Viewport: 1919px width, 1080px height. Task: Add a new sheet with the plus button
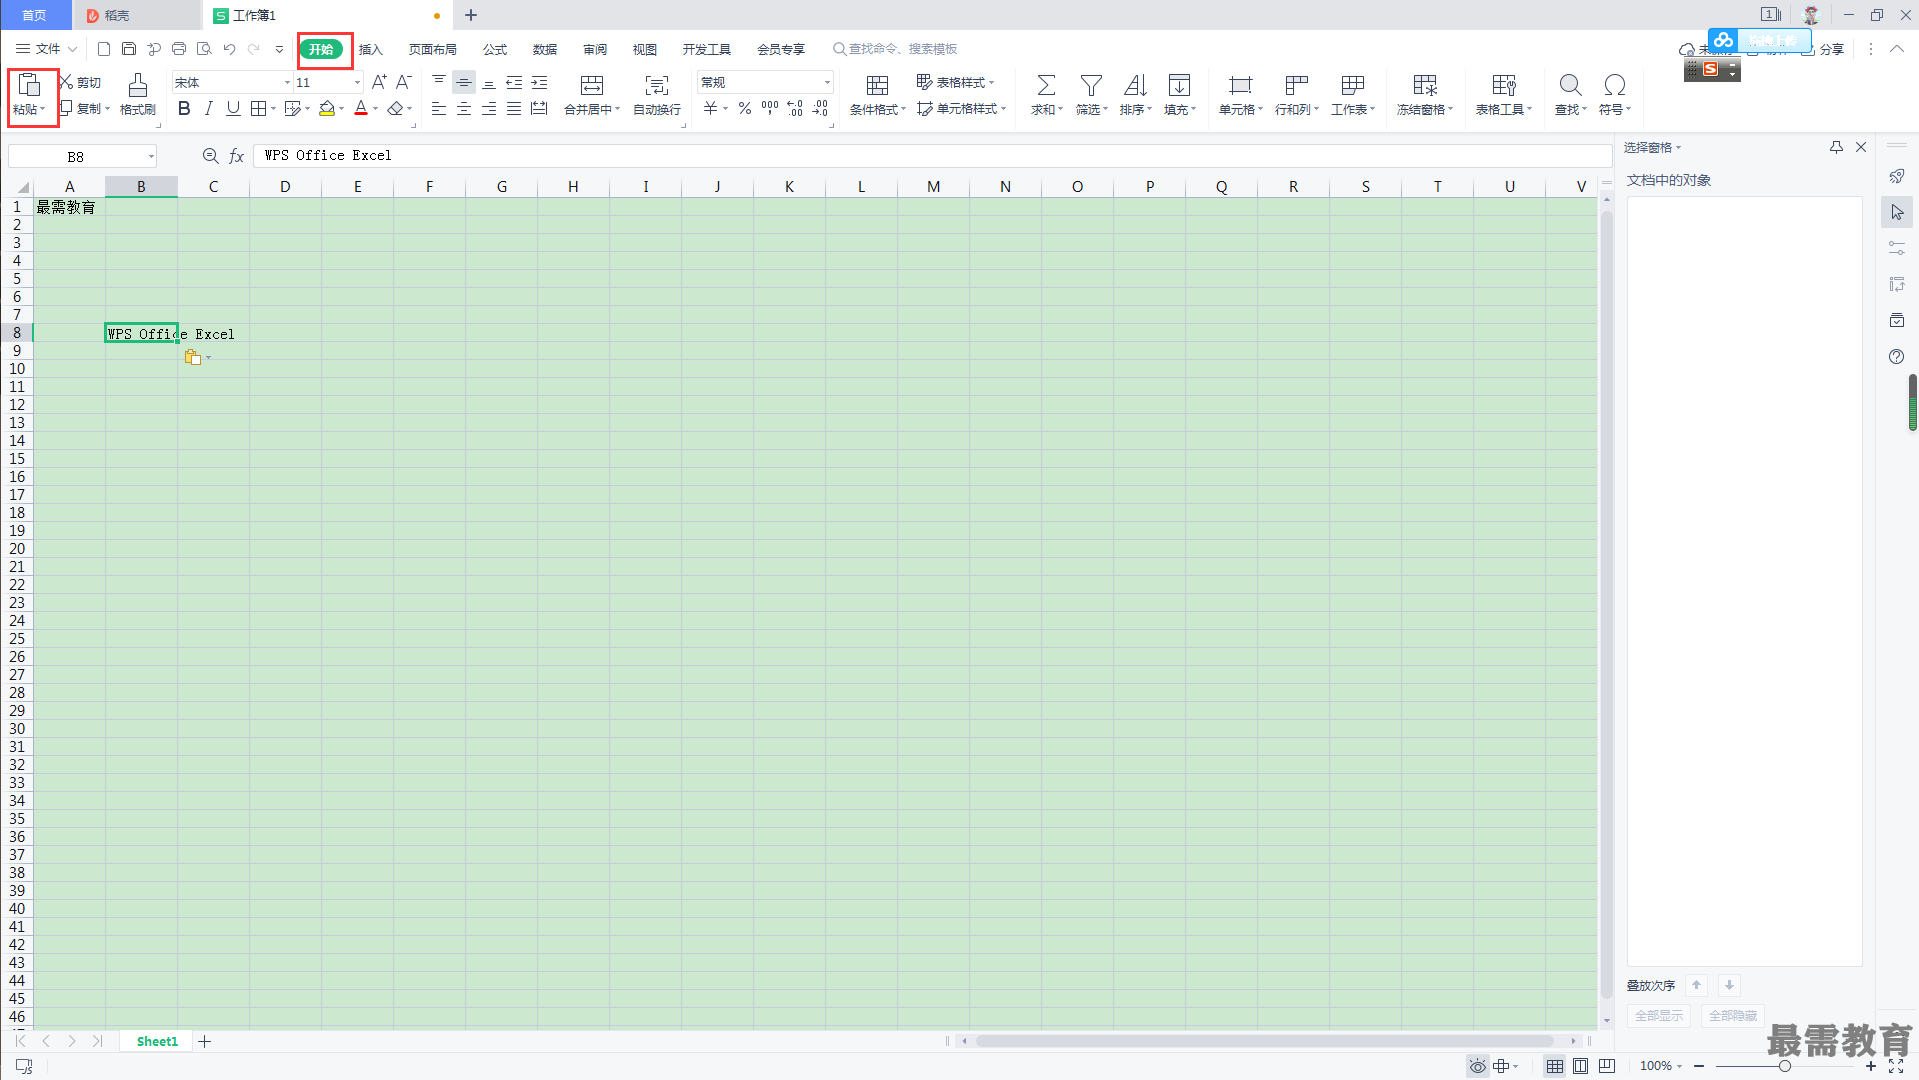pyautogui.click(x=205, y=1041)
